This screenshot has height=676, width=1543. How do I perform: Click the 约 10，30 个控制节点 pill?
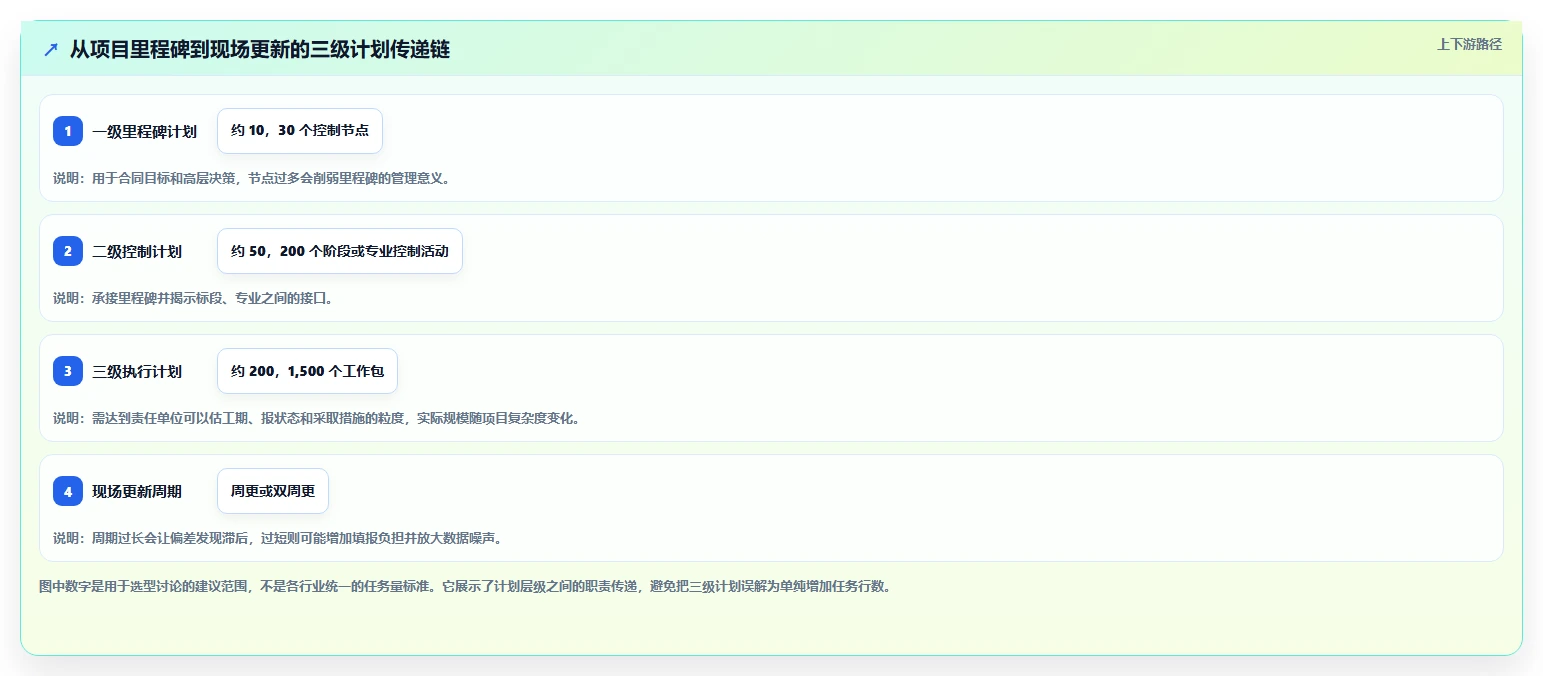pos(300,131)
